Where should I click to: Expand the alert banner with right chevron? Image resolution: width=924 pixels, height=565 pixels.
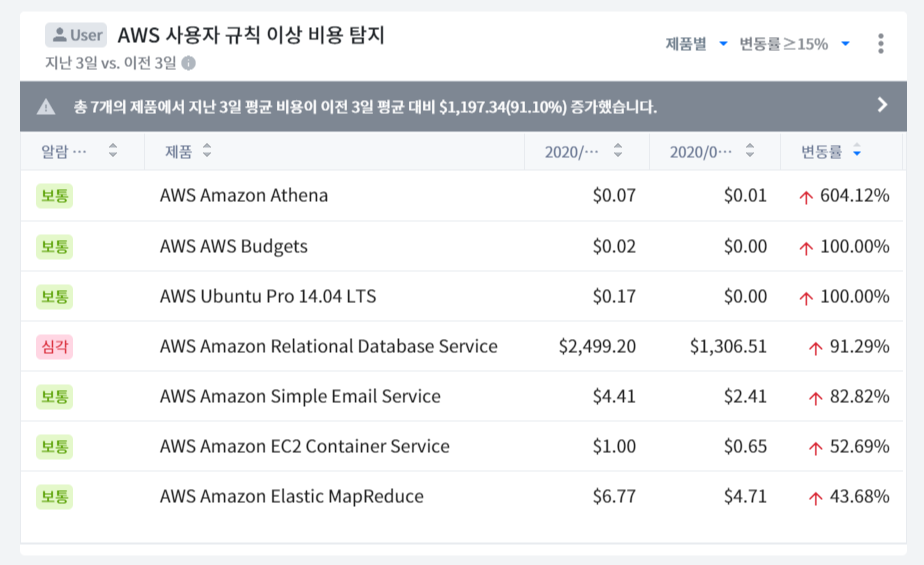(x=882, y=105)
